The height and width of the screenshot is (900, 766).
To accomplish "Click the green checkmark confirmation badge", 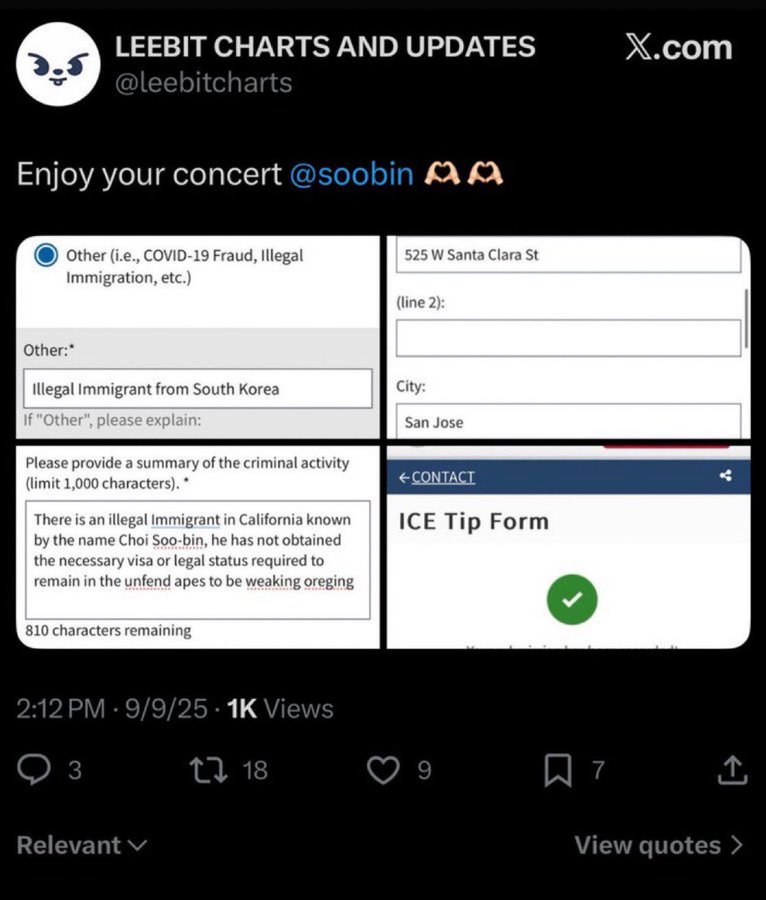I will tap(572, 599).
